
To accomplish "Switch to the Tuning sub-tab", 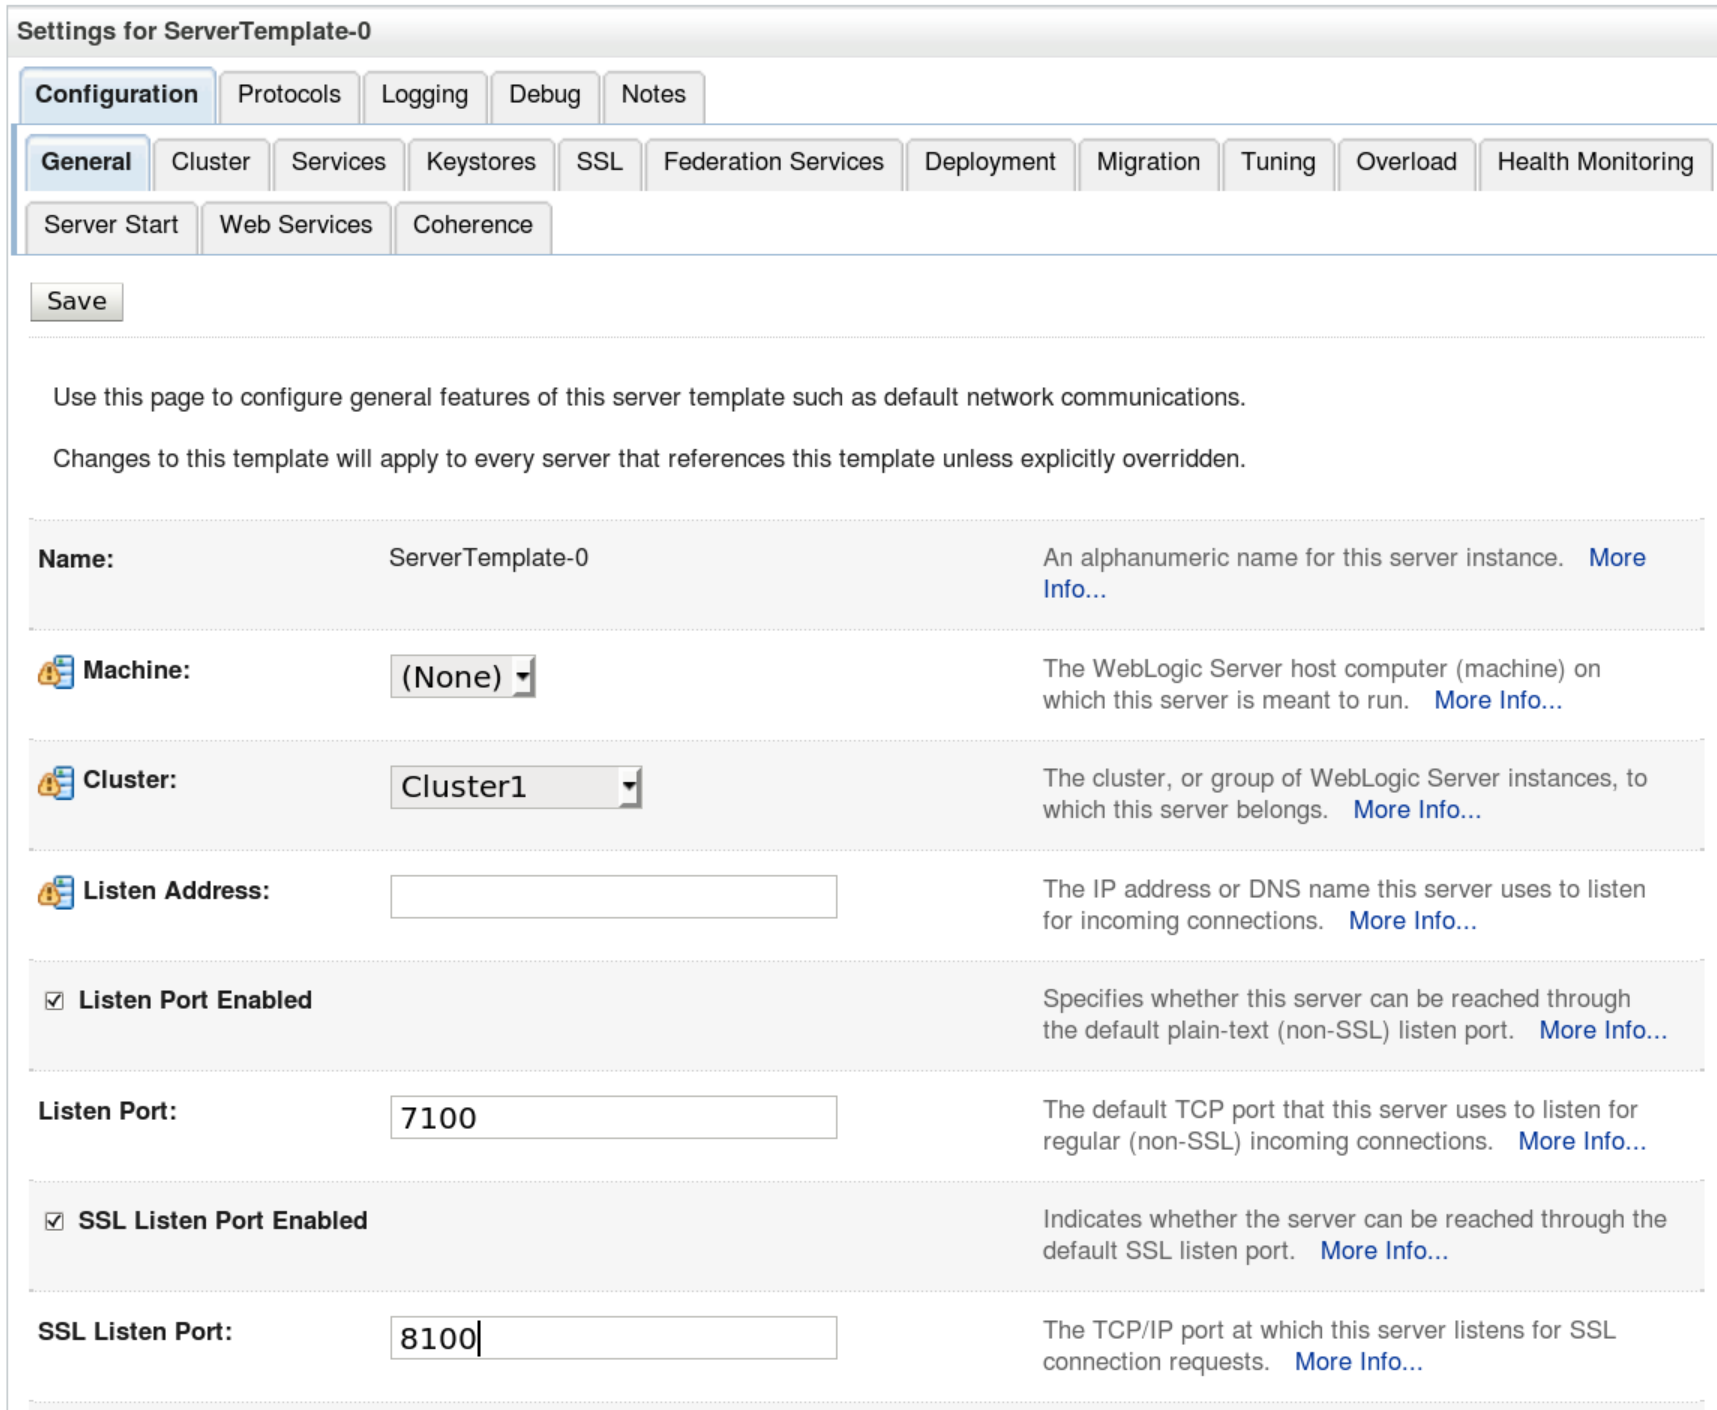I will (x=1278, y=162).
